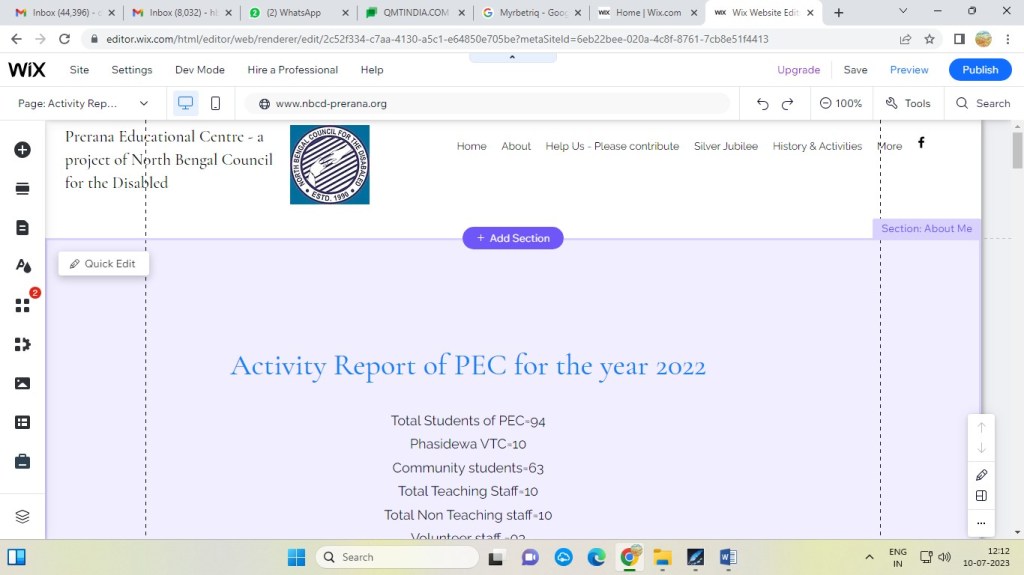Click the Publish button
1024x575 pixels.
(980, 70)
